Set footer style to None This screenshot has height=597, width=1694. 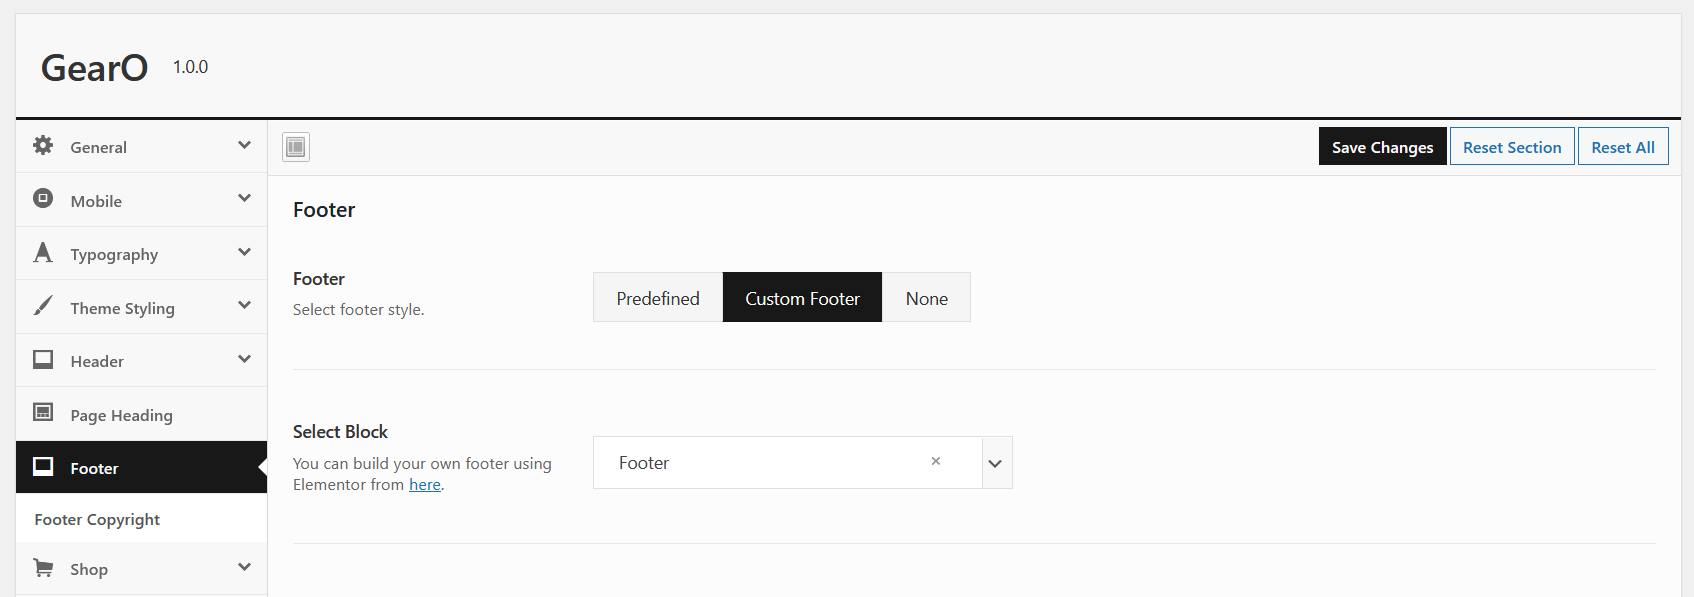tap(926, 298)
